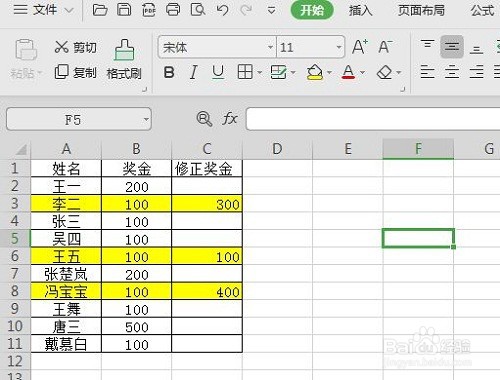Image resolution: width=500 pixels, height=380 pixels.
Task: Click the print icon
Action: (173, 10)
